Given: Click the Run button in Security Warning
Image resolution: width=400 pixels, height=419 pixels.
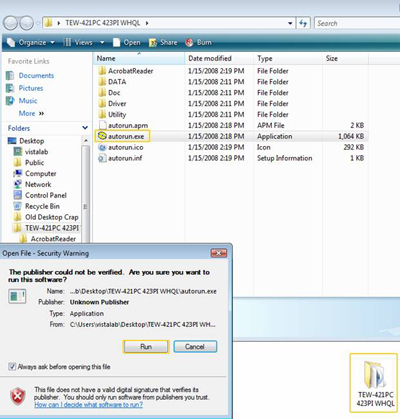Looking at the screenshot, I should point(146,347).
